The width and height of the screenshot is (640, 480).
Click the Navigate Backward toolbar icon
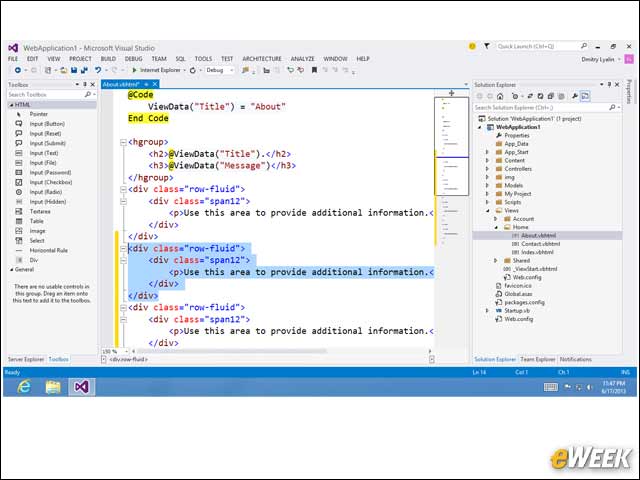[x=18, y=70]
